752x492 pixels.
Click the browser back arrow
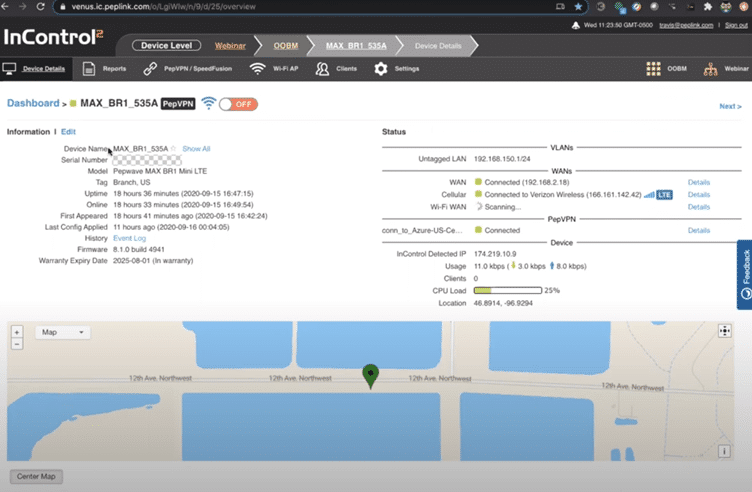5,7
